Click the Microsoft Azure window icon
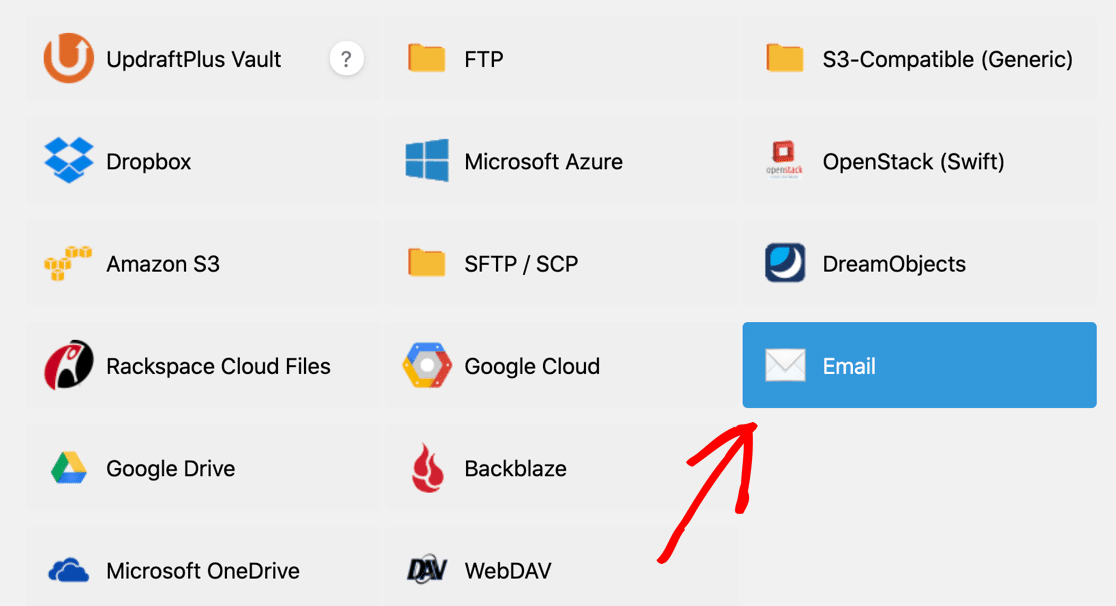1116x606 pixels. 425,161
